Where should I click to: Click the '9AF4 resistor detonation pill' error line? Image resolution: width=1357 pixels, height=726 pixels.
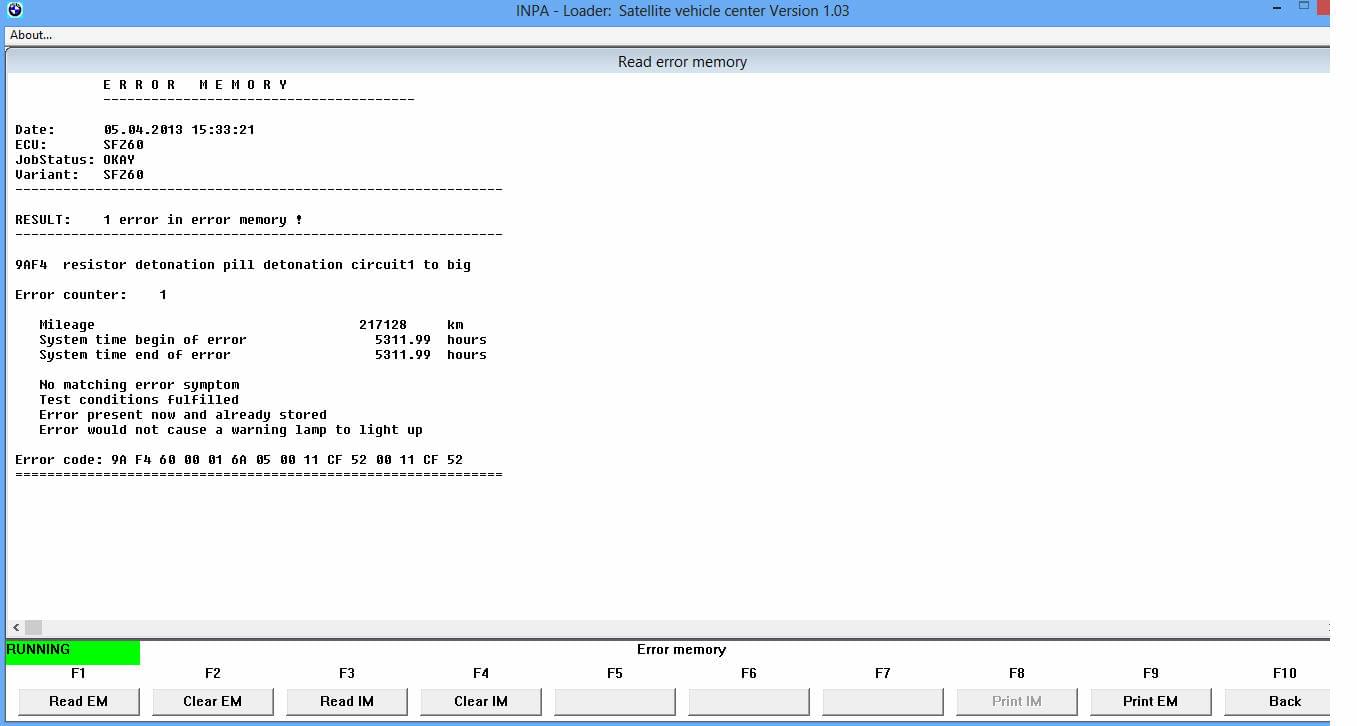point(243,265)
